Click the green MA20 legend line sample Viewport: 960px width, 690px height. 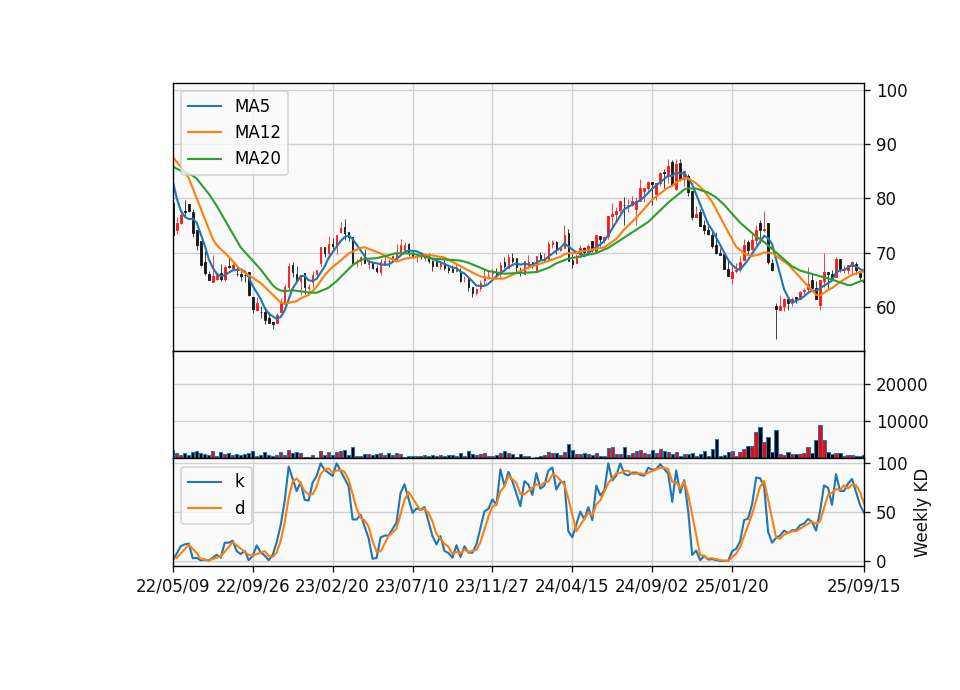click(x=204, y=159)
